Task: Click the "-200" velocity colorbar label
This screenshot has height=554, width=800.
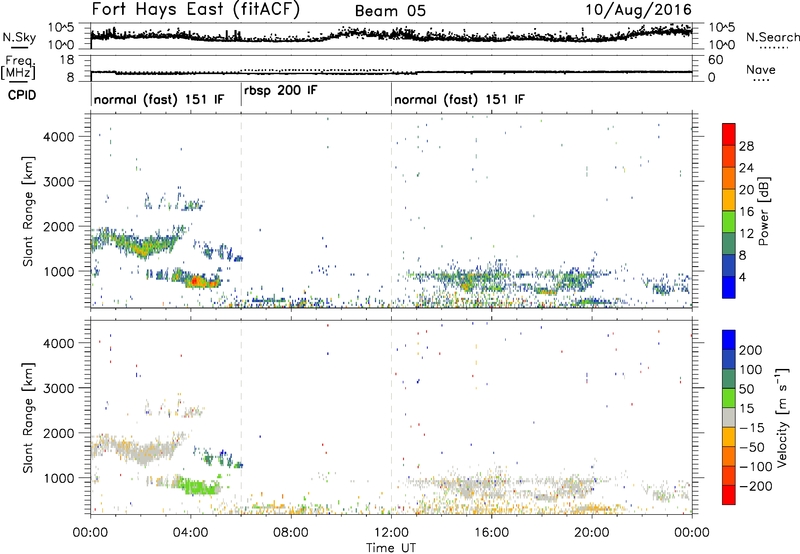Action: click(x=756, y=486)
